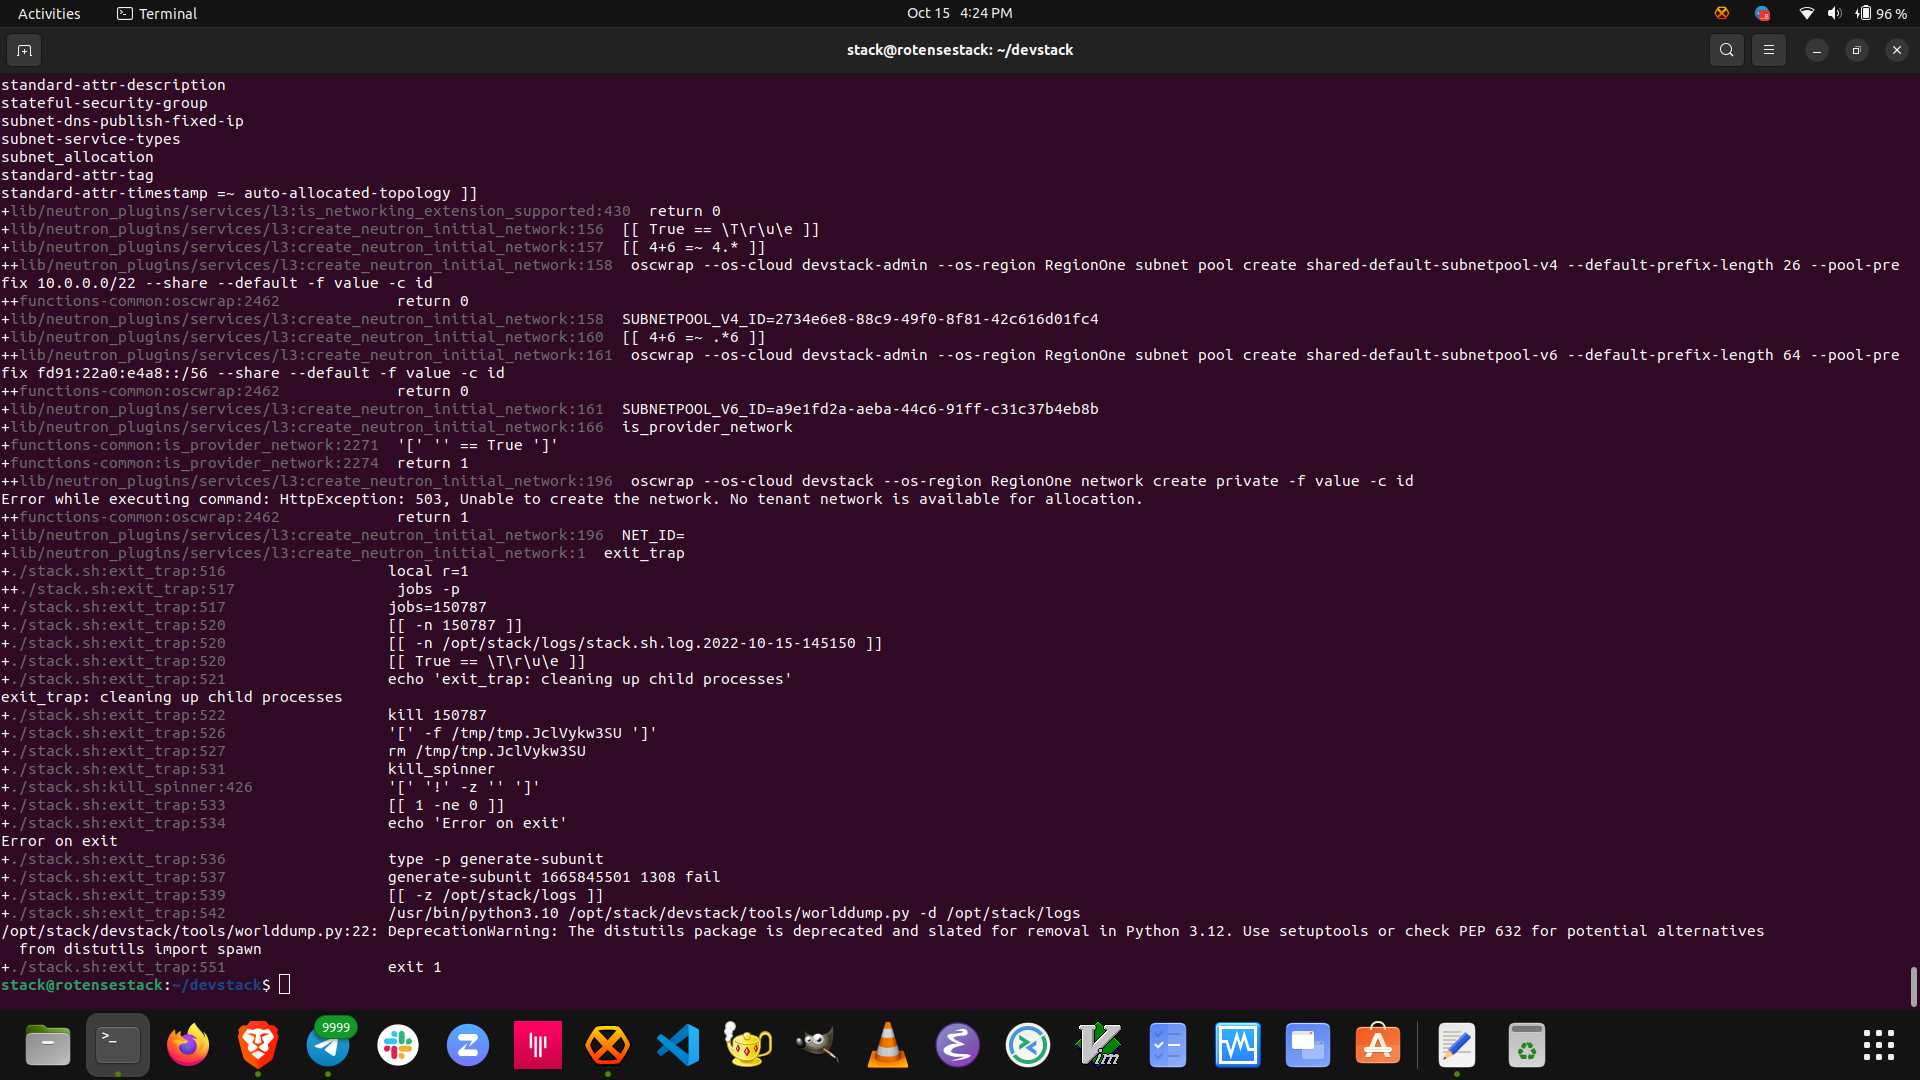Open the blue windows app in the dock

pyautogui.click(x=1308, y=1045)
